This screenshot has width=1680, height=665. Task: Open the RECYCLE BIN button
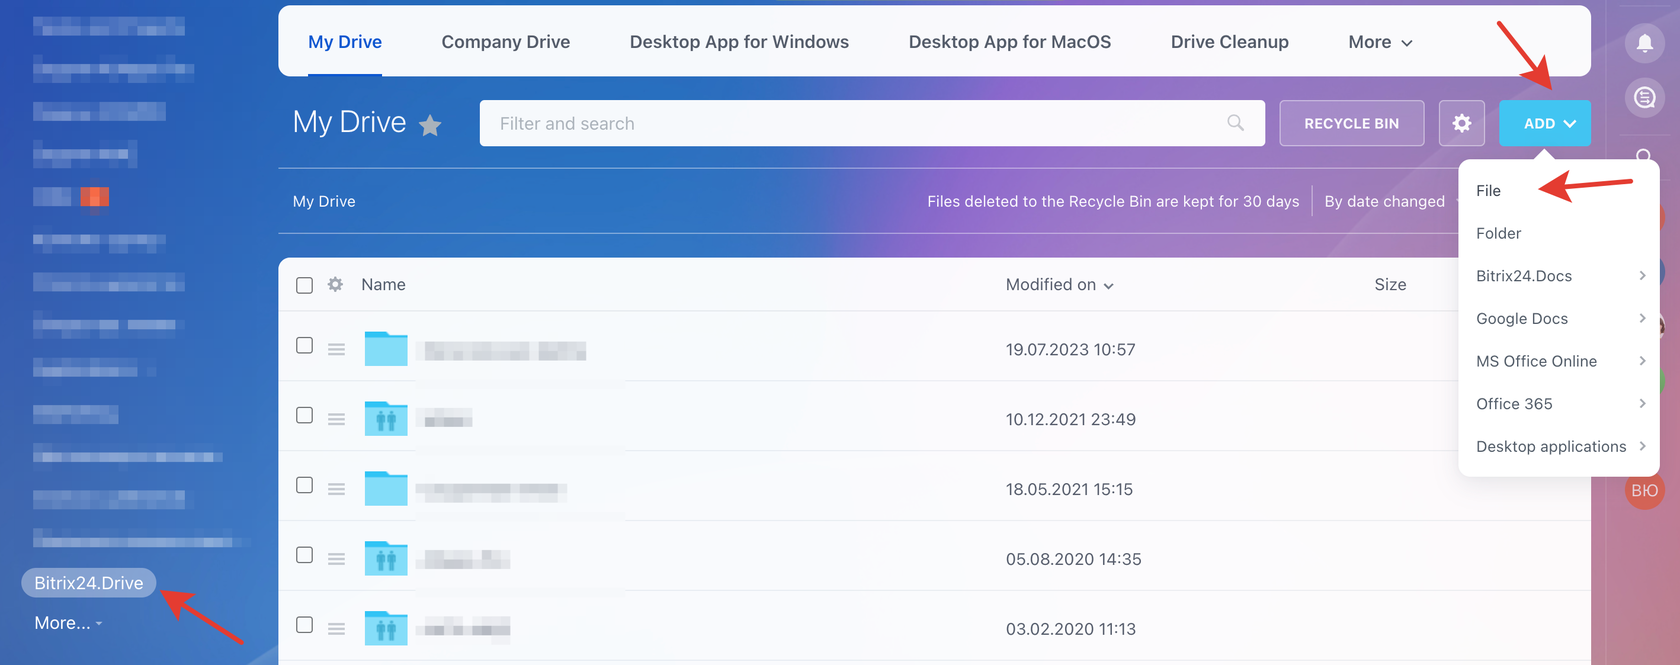1352,123
